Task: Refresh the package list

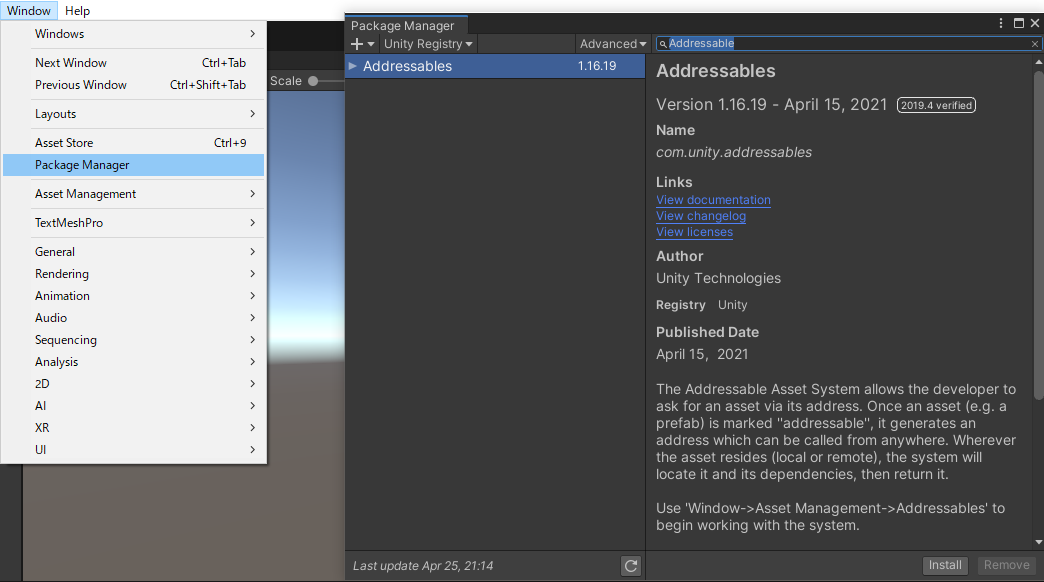Action: [x=631, y=565]
